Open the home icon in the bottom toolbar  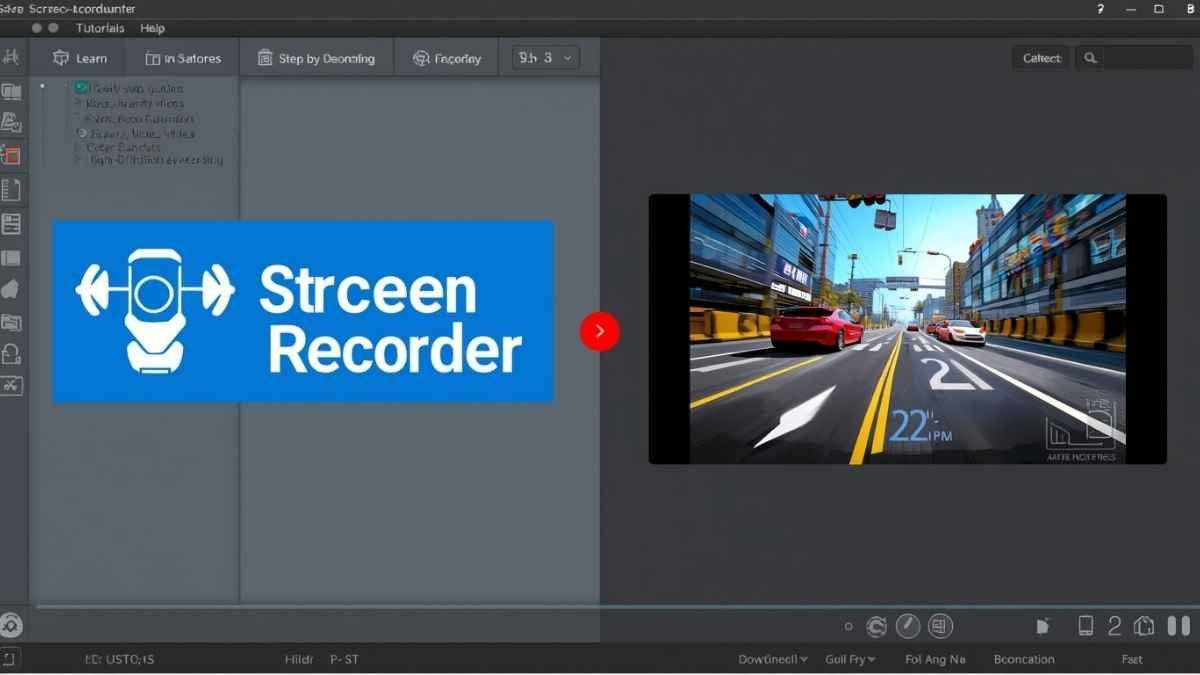(1145, 626)
